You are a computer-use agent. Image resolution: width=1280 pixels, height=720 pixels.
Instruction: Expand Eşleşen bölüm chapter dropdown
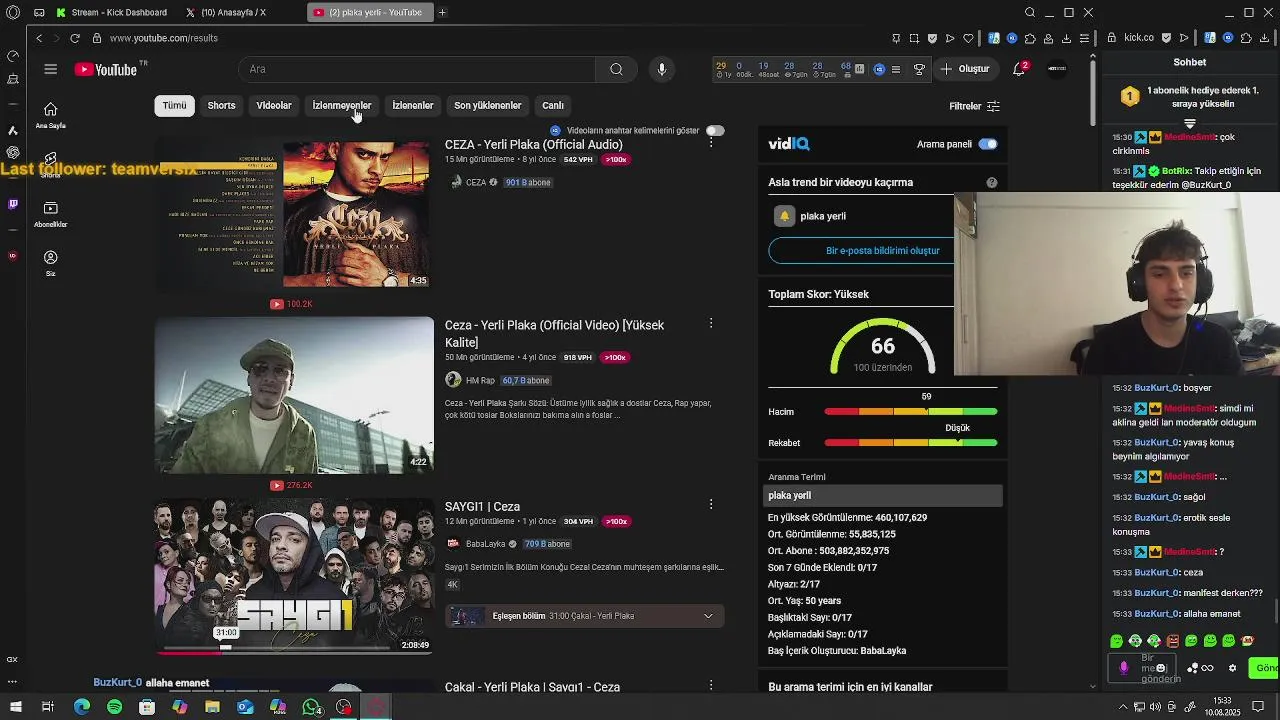click(x=708, y=616)
